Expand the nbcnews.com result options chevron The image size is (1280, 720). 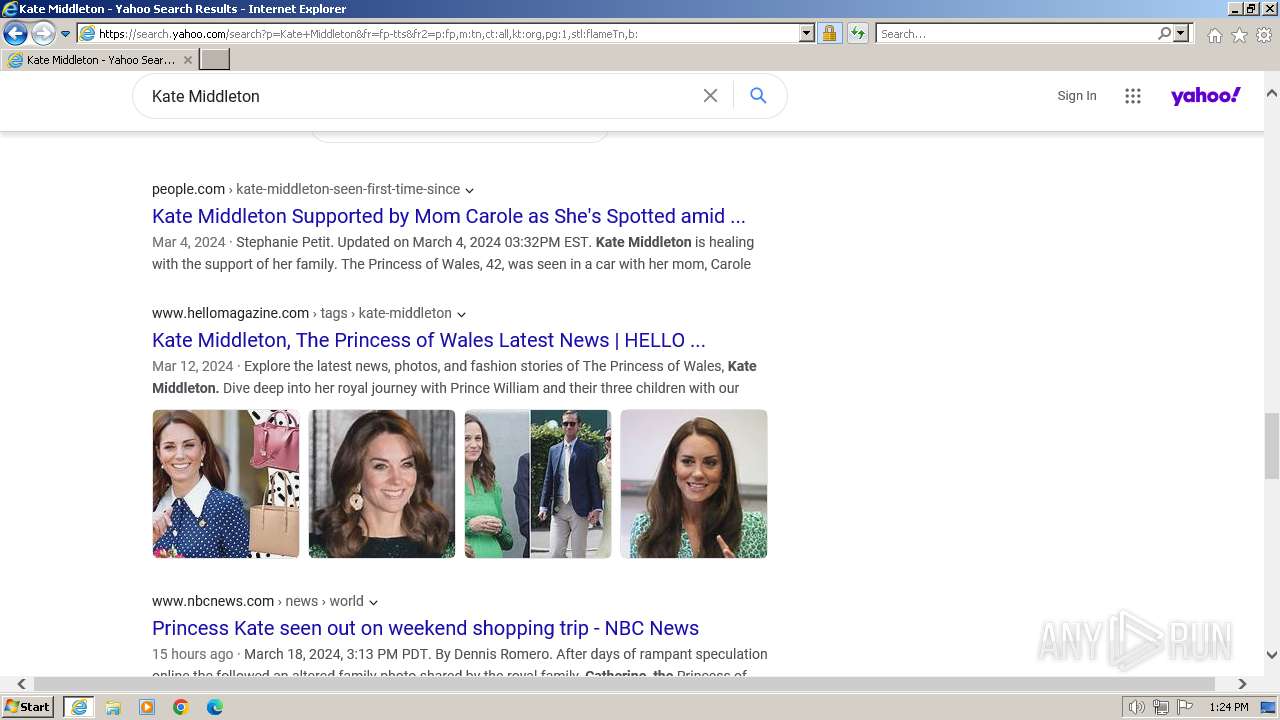coord(373,602)
